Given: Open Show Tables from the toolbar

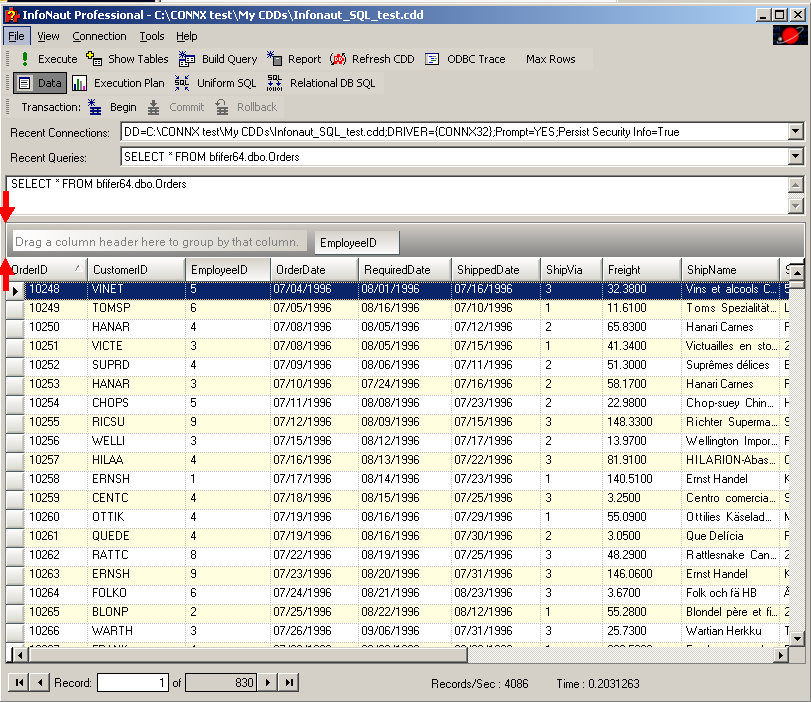Looking at the screenshot, I should (128, 59).
